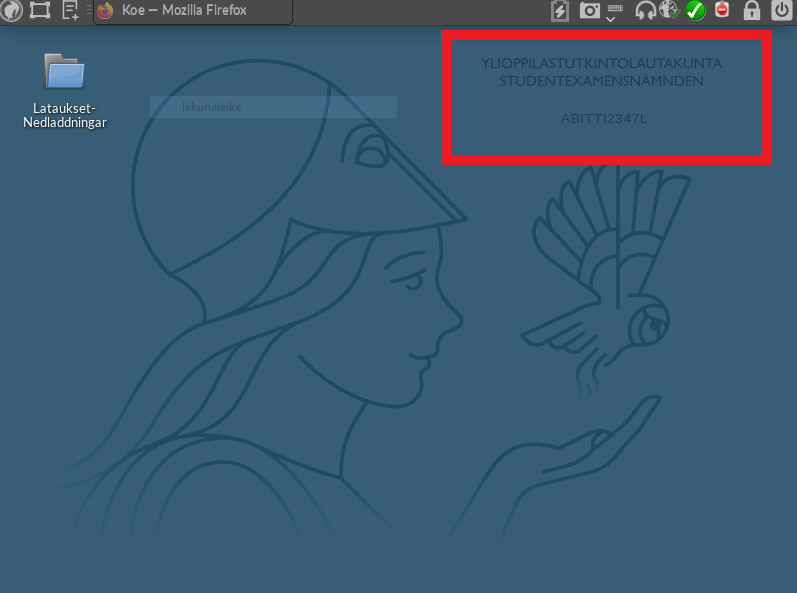Open the battery power status icon
Image resolution: width=797 pixels, height=593 pixels.
point(560,11)
